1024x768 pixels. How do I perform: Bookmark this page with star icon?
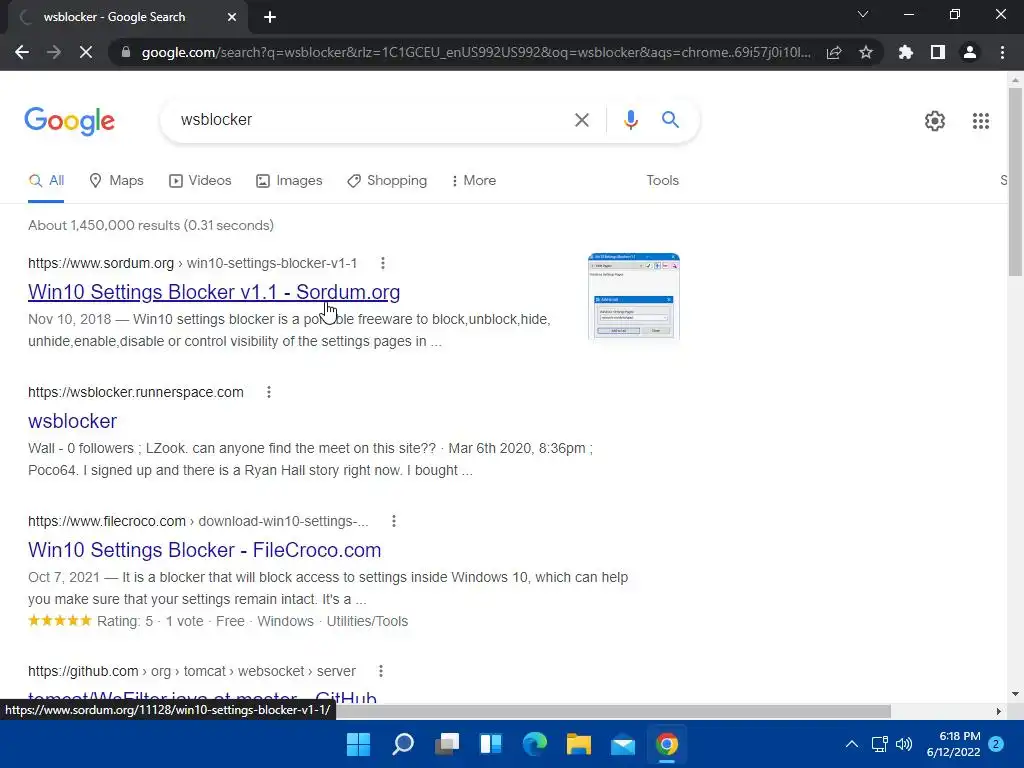click(x=866, y=52)
